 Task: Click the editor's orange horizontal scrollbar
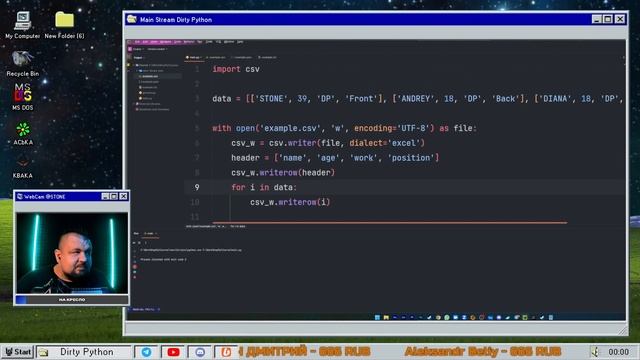point(390,223)
